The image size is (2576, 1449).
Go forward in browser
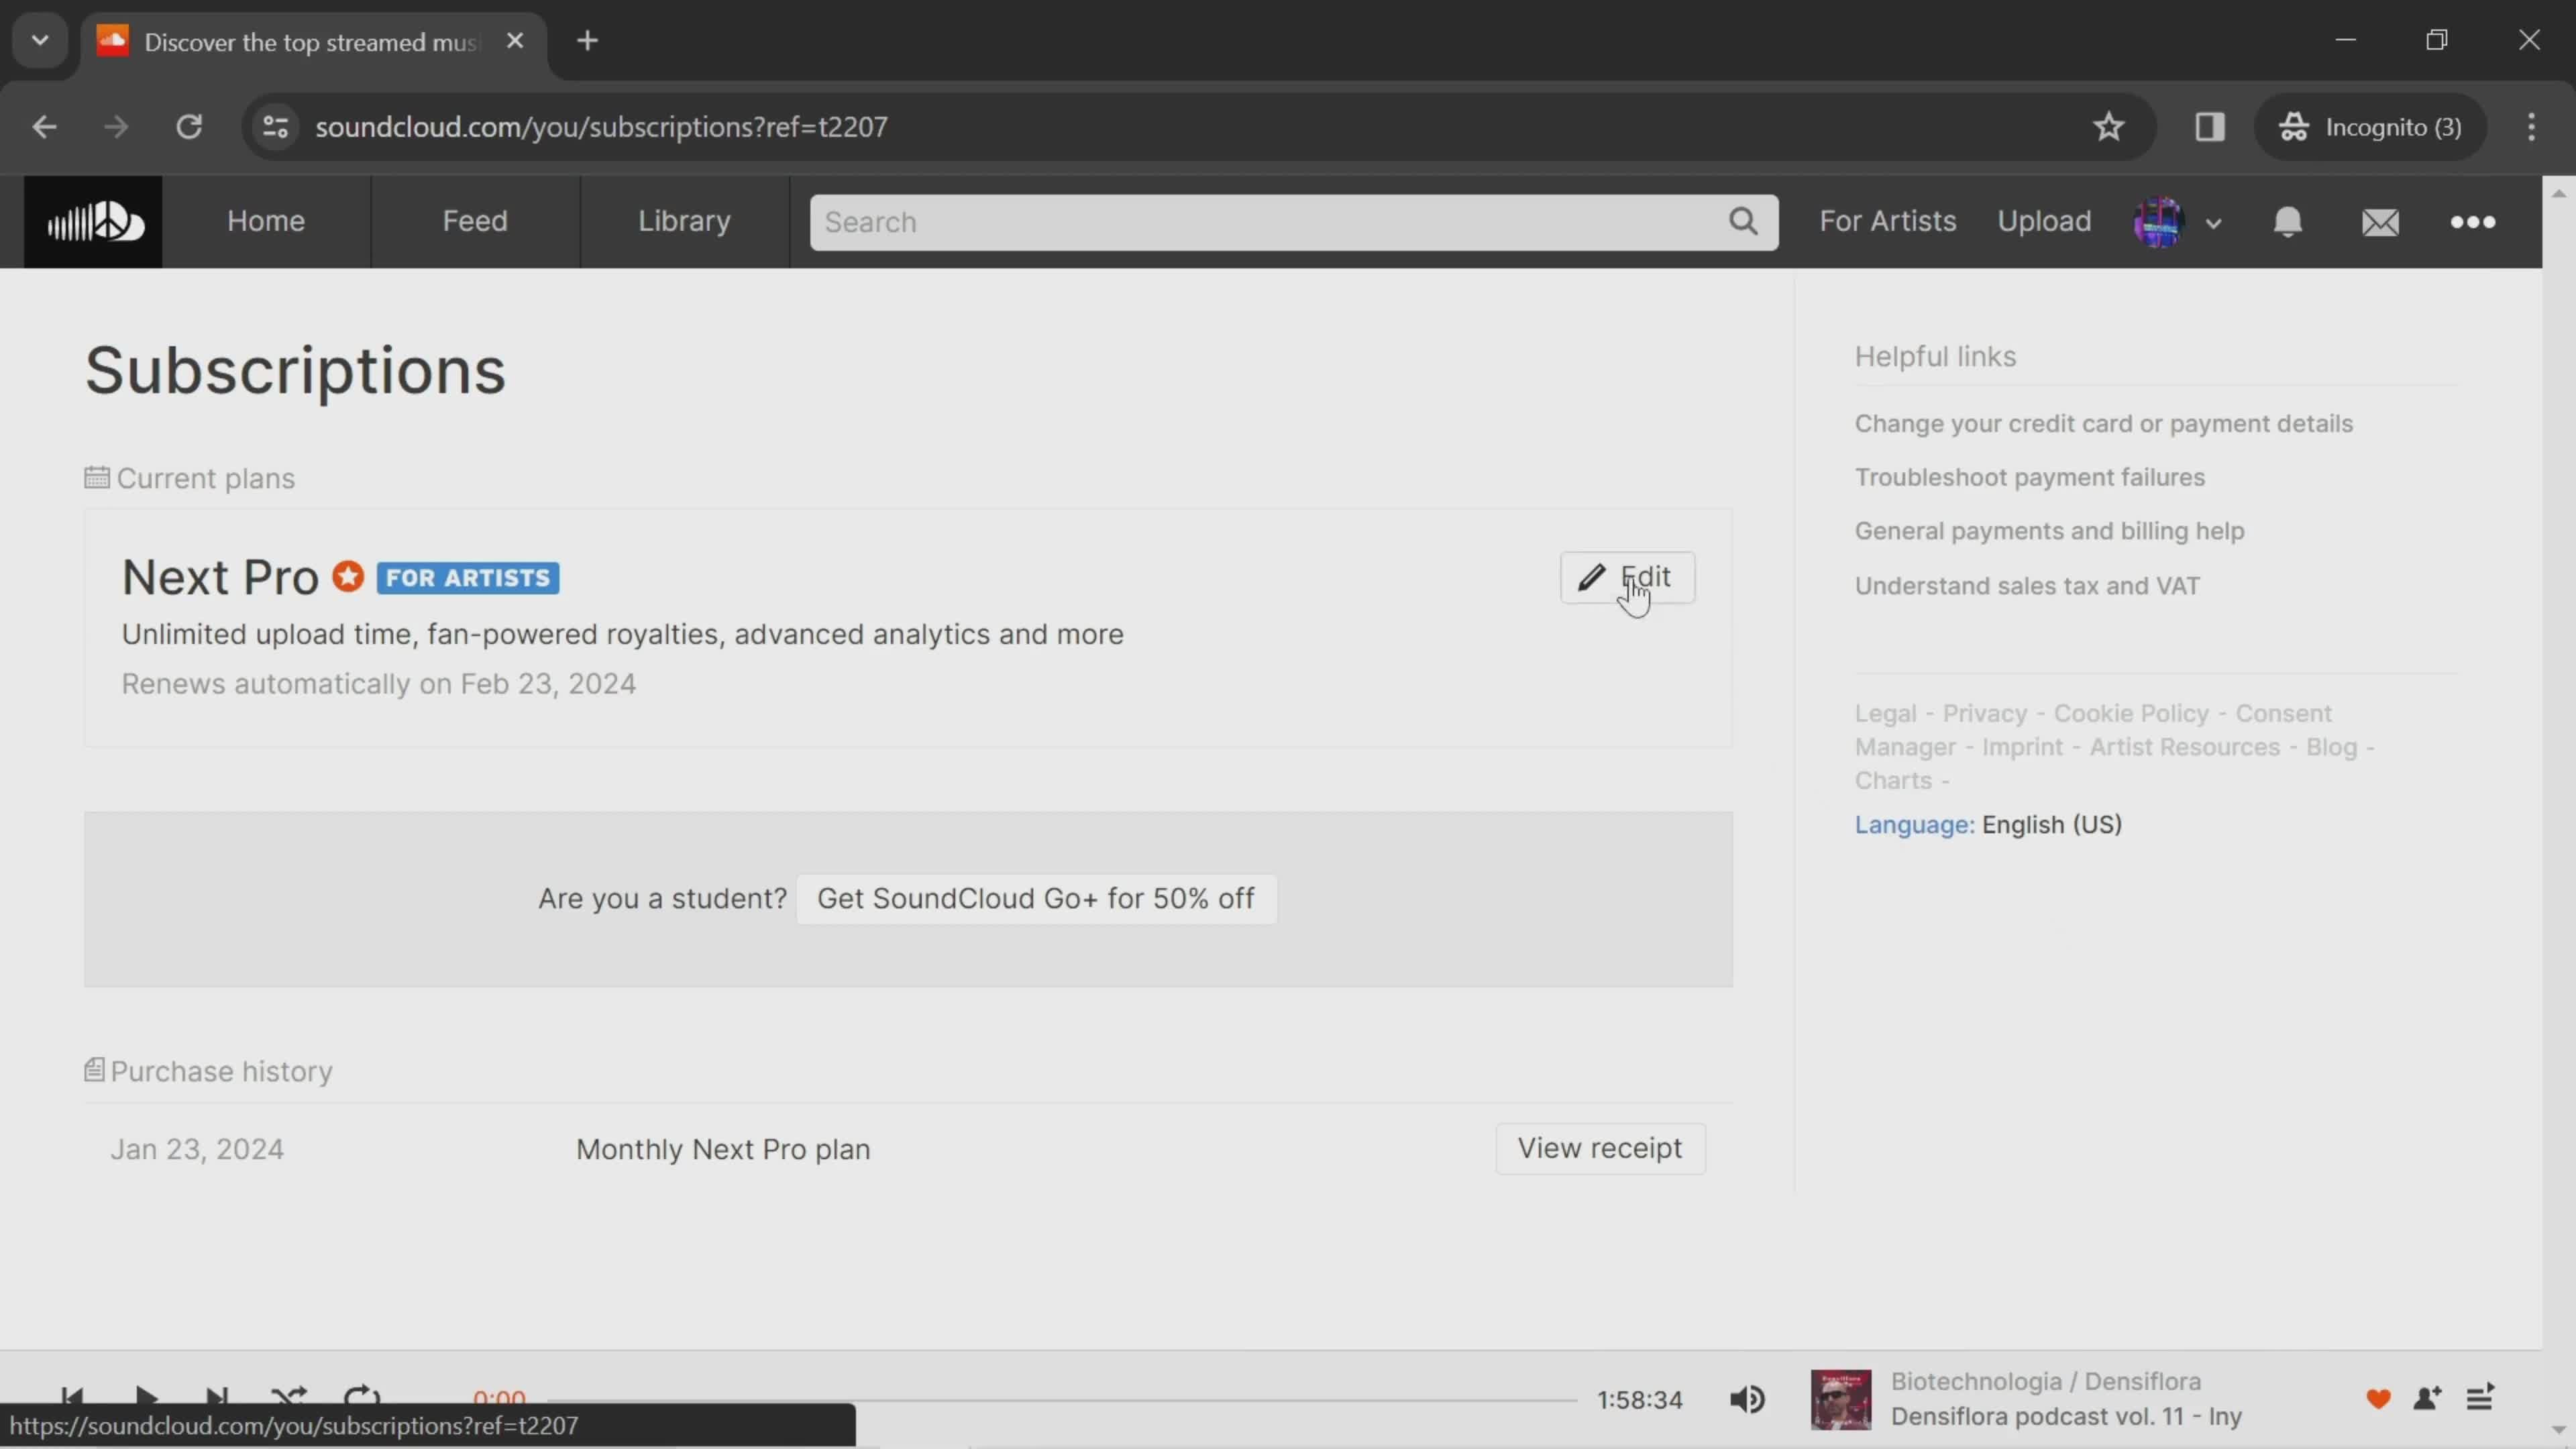tap(116, 127)
